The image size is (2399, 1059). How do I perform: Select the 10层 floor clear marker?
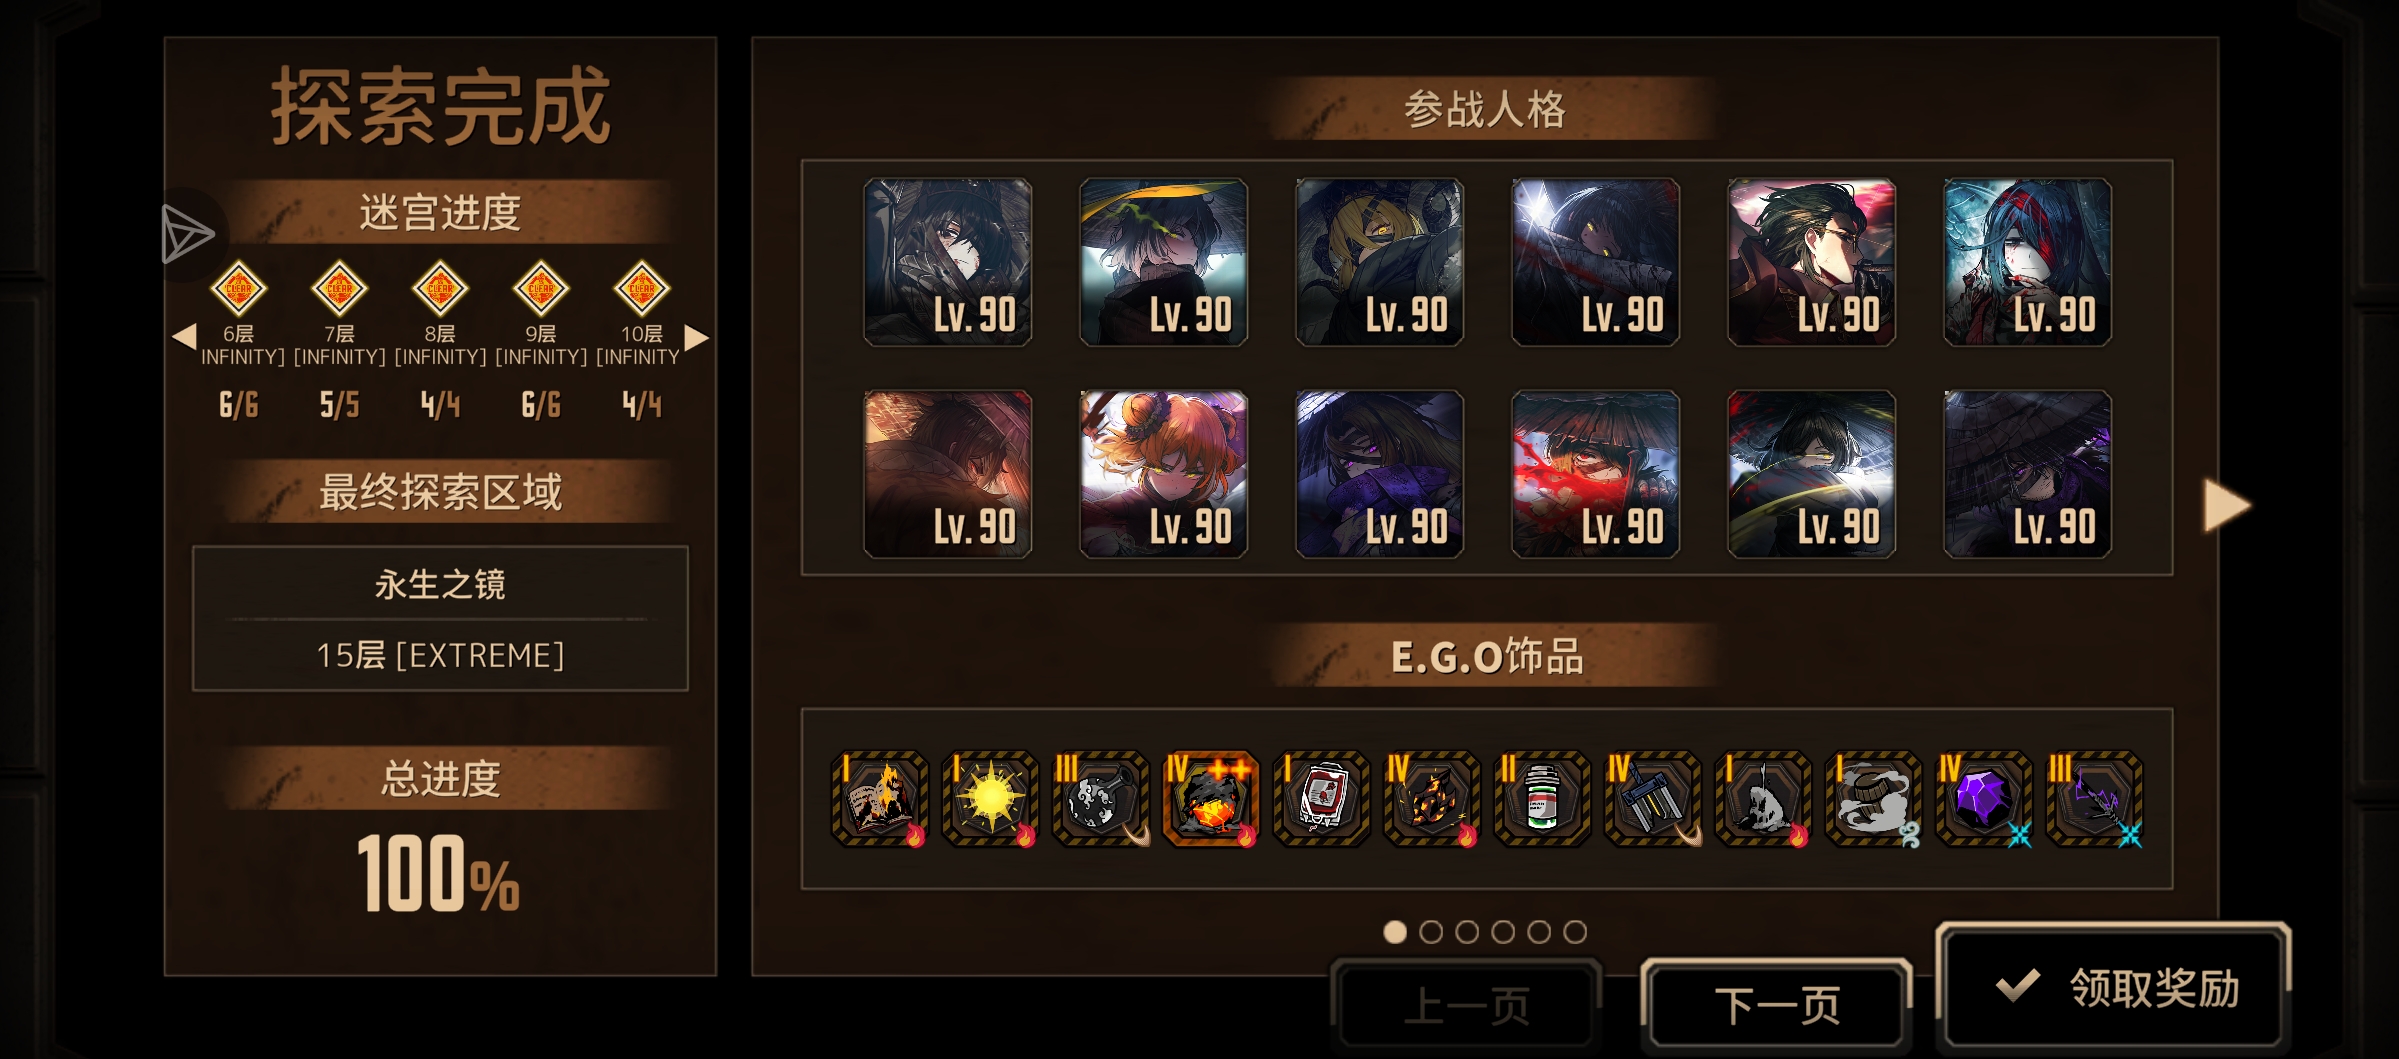tap(641, 288)
